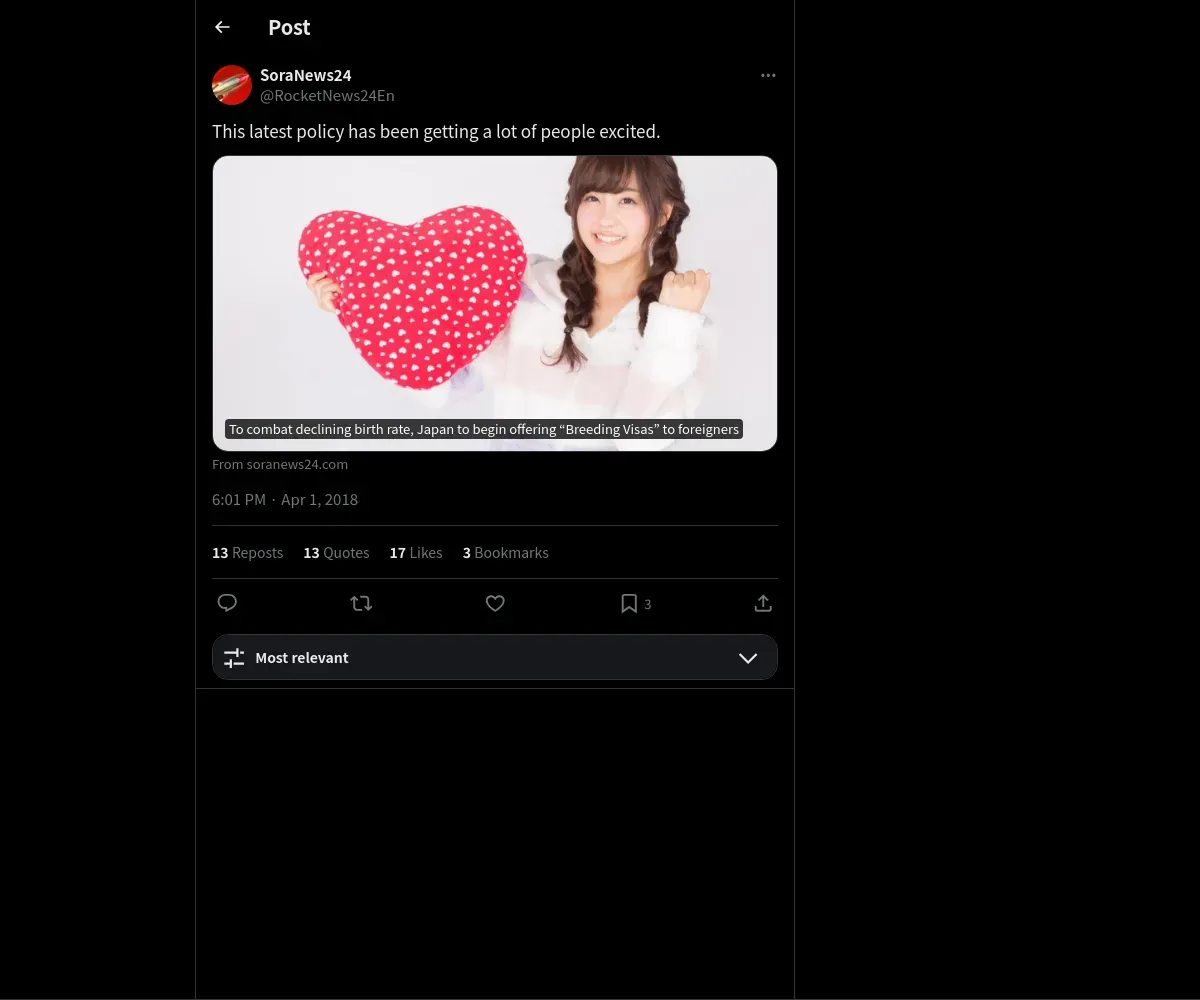
Task: Show the 3 Bookmarks count
Action: point(506,553)
